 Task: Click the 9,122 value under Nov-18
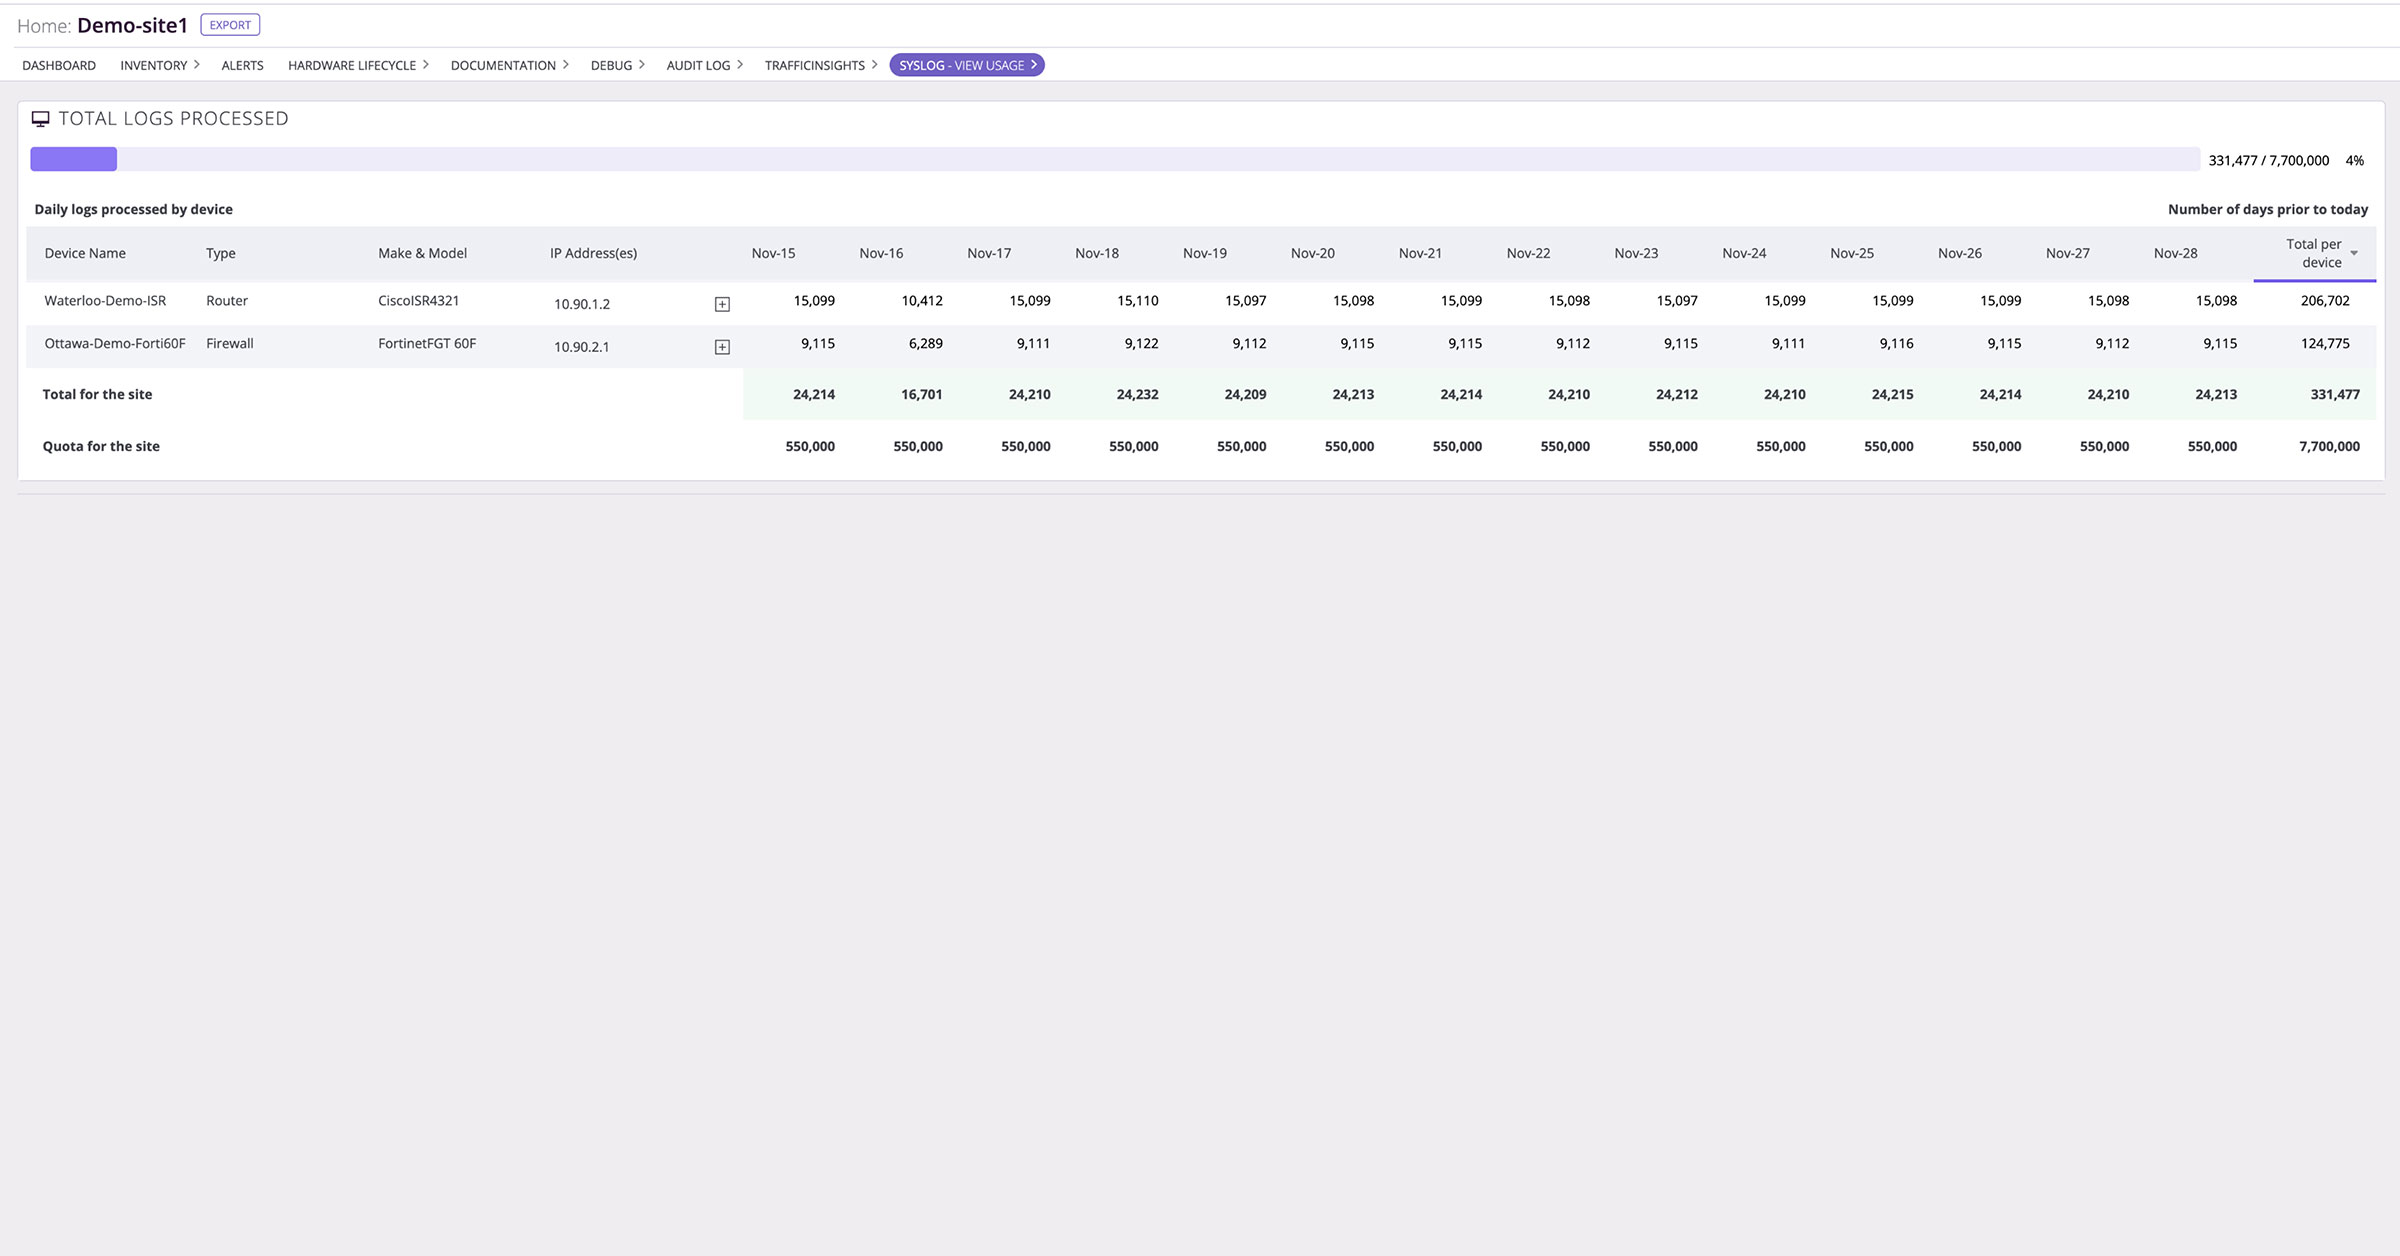pyautogui.click(x=1141, y=343)
